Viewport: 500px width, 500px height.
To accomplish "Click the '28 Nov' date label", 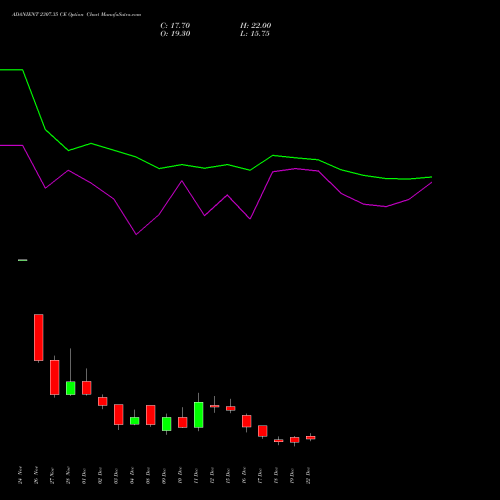I will (68, 475).
